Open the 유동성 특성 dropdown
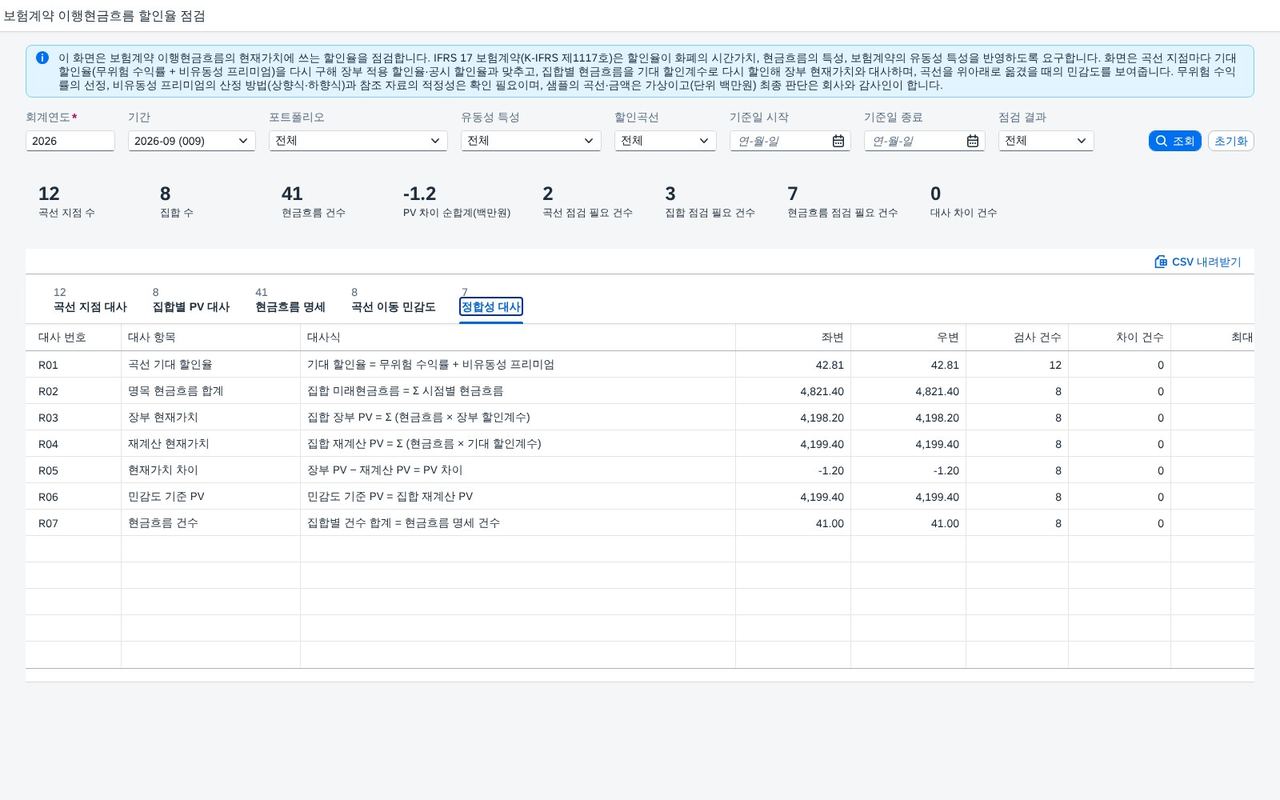 coord(589,141)
